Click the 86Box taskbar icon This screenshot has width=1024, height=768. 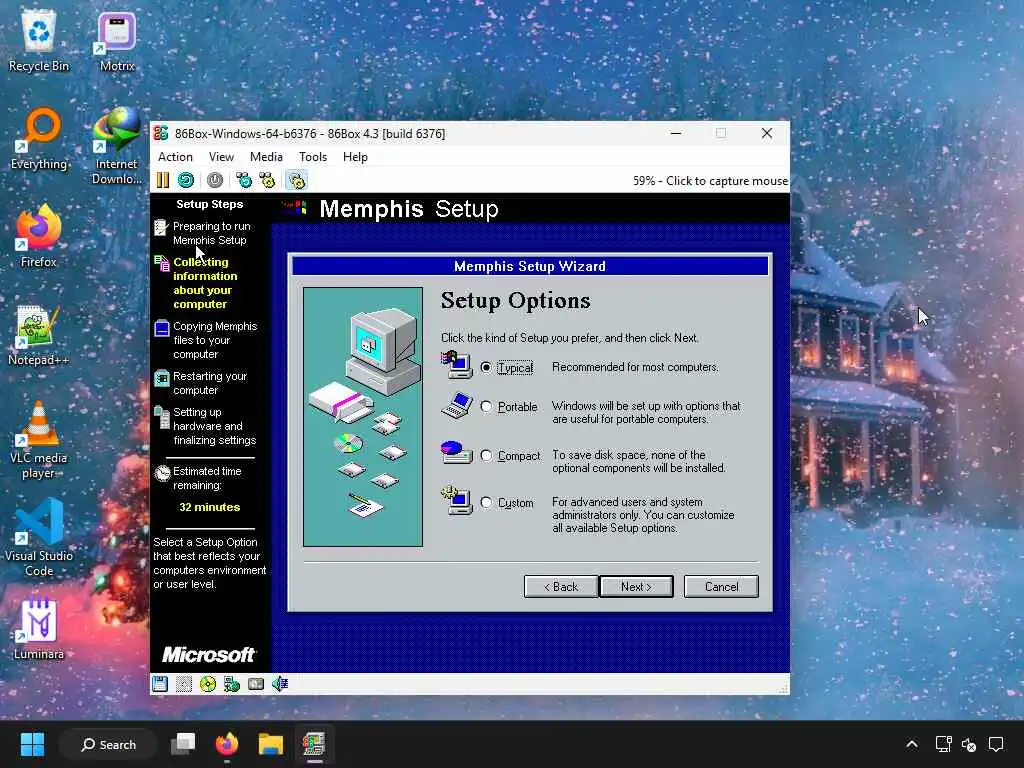click(314, 744)
